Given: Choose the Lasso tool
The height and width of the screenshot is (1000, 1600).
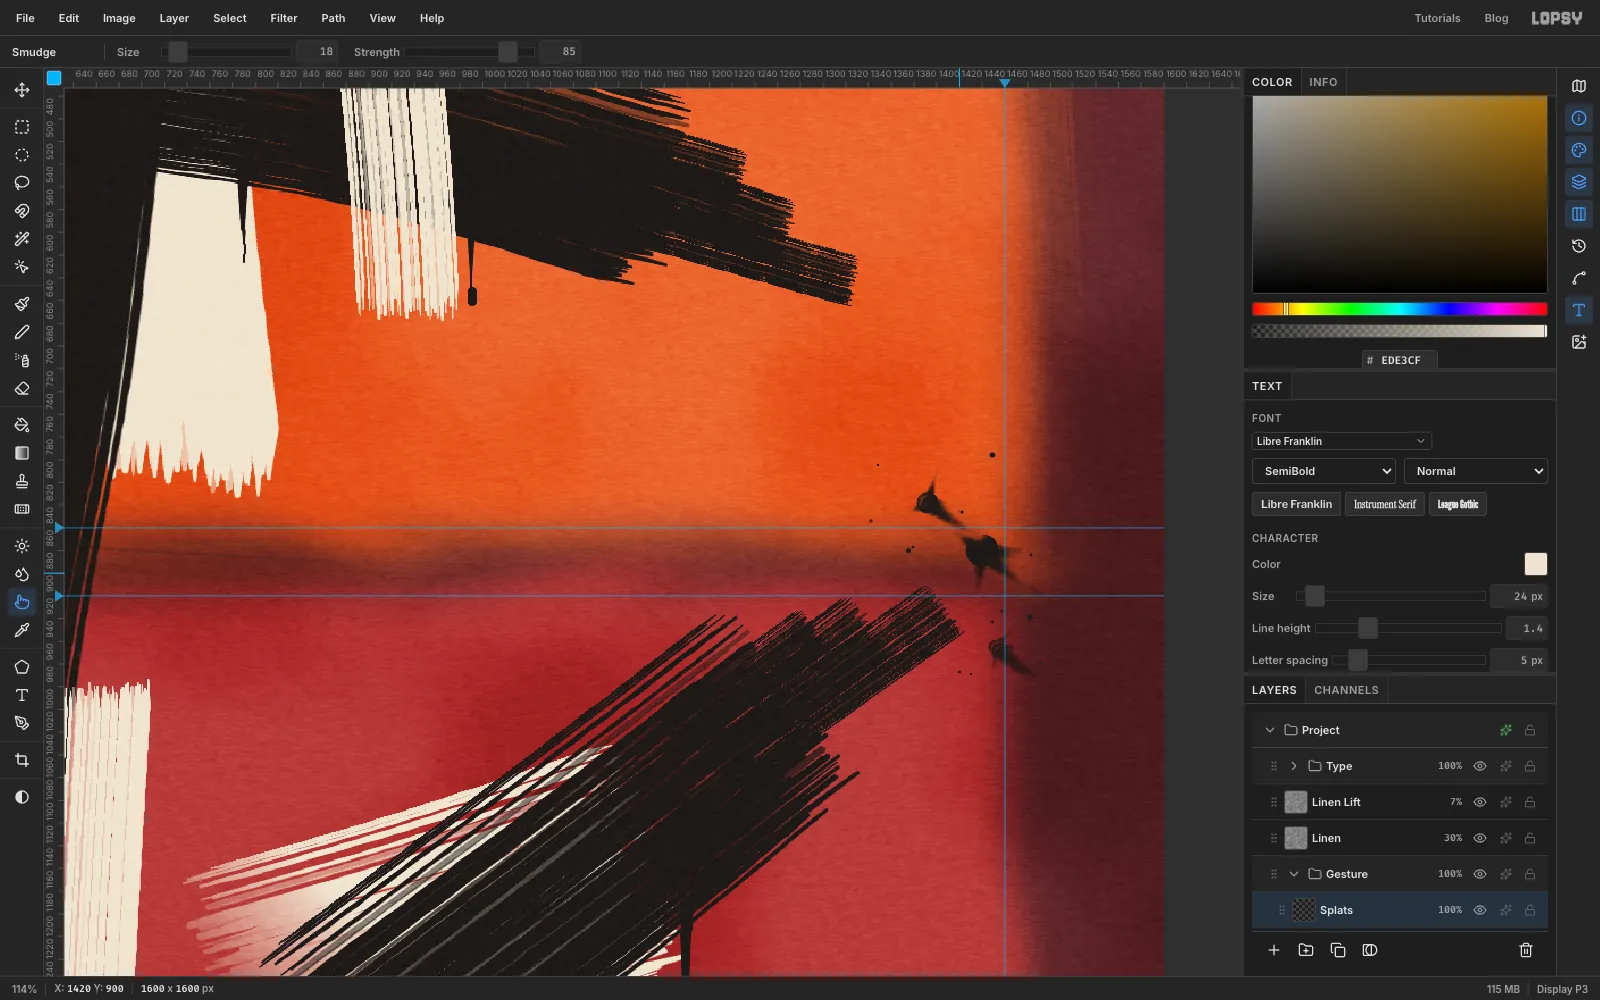Looking at the screenshot, I should (x=22, y=183).
